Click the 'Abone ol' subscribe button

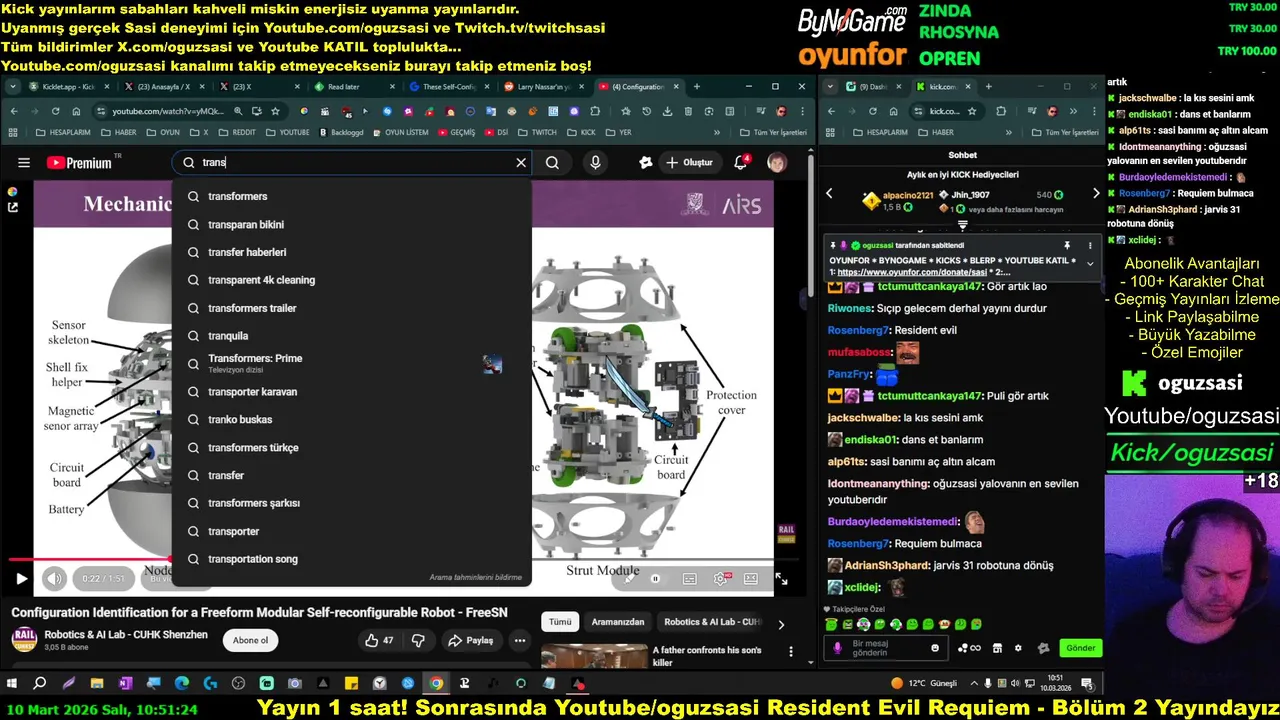(x=250, y=640)
